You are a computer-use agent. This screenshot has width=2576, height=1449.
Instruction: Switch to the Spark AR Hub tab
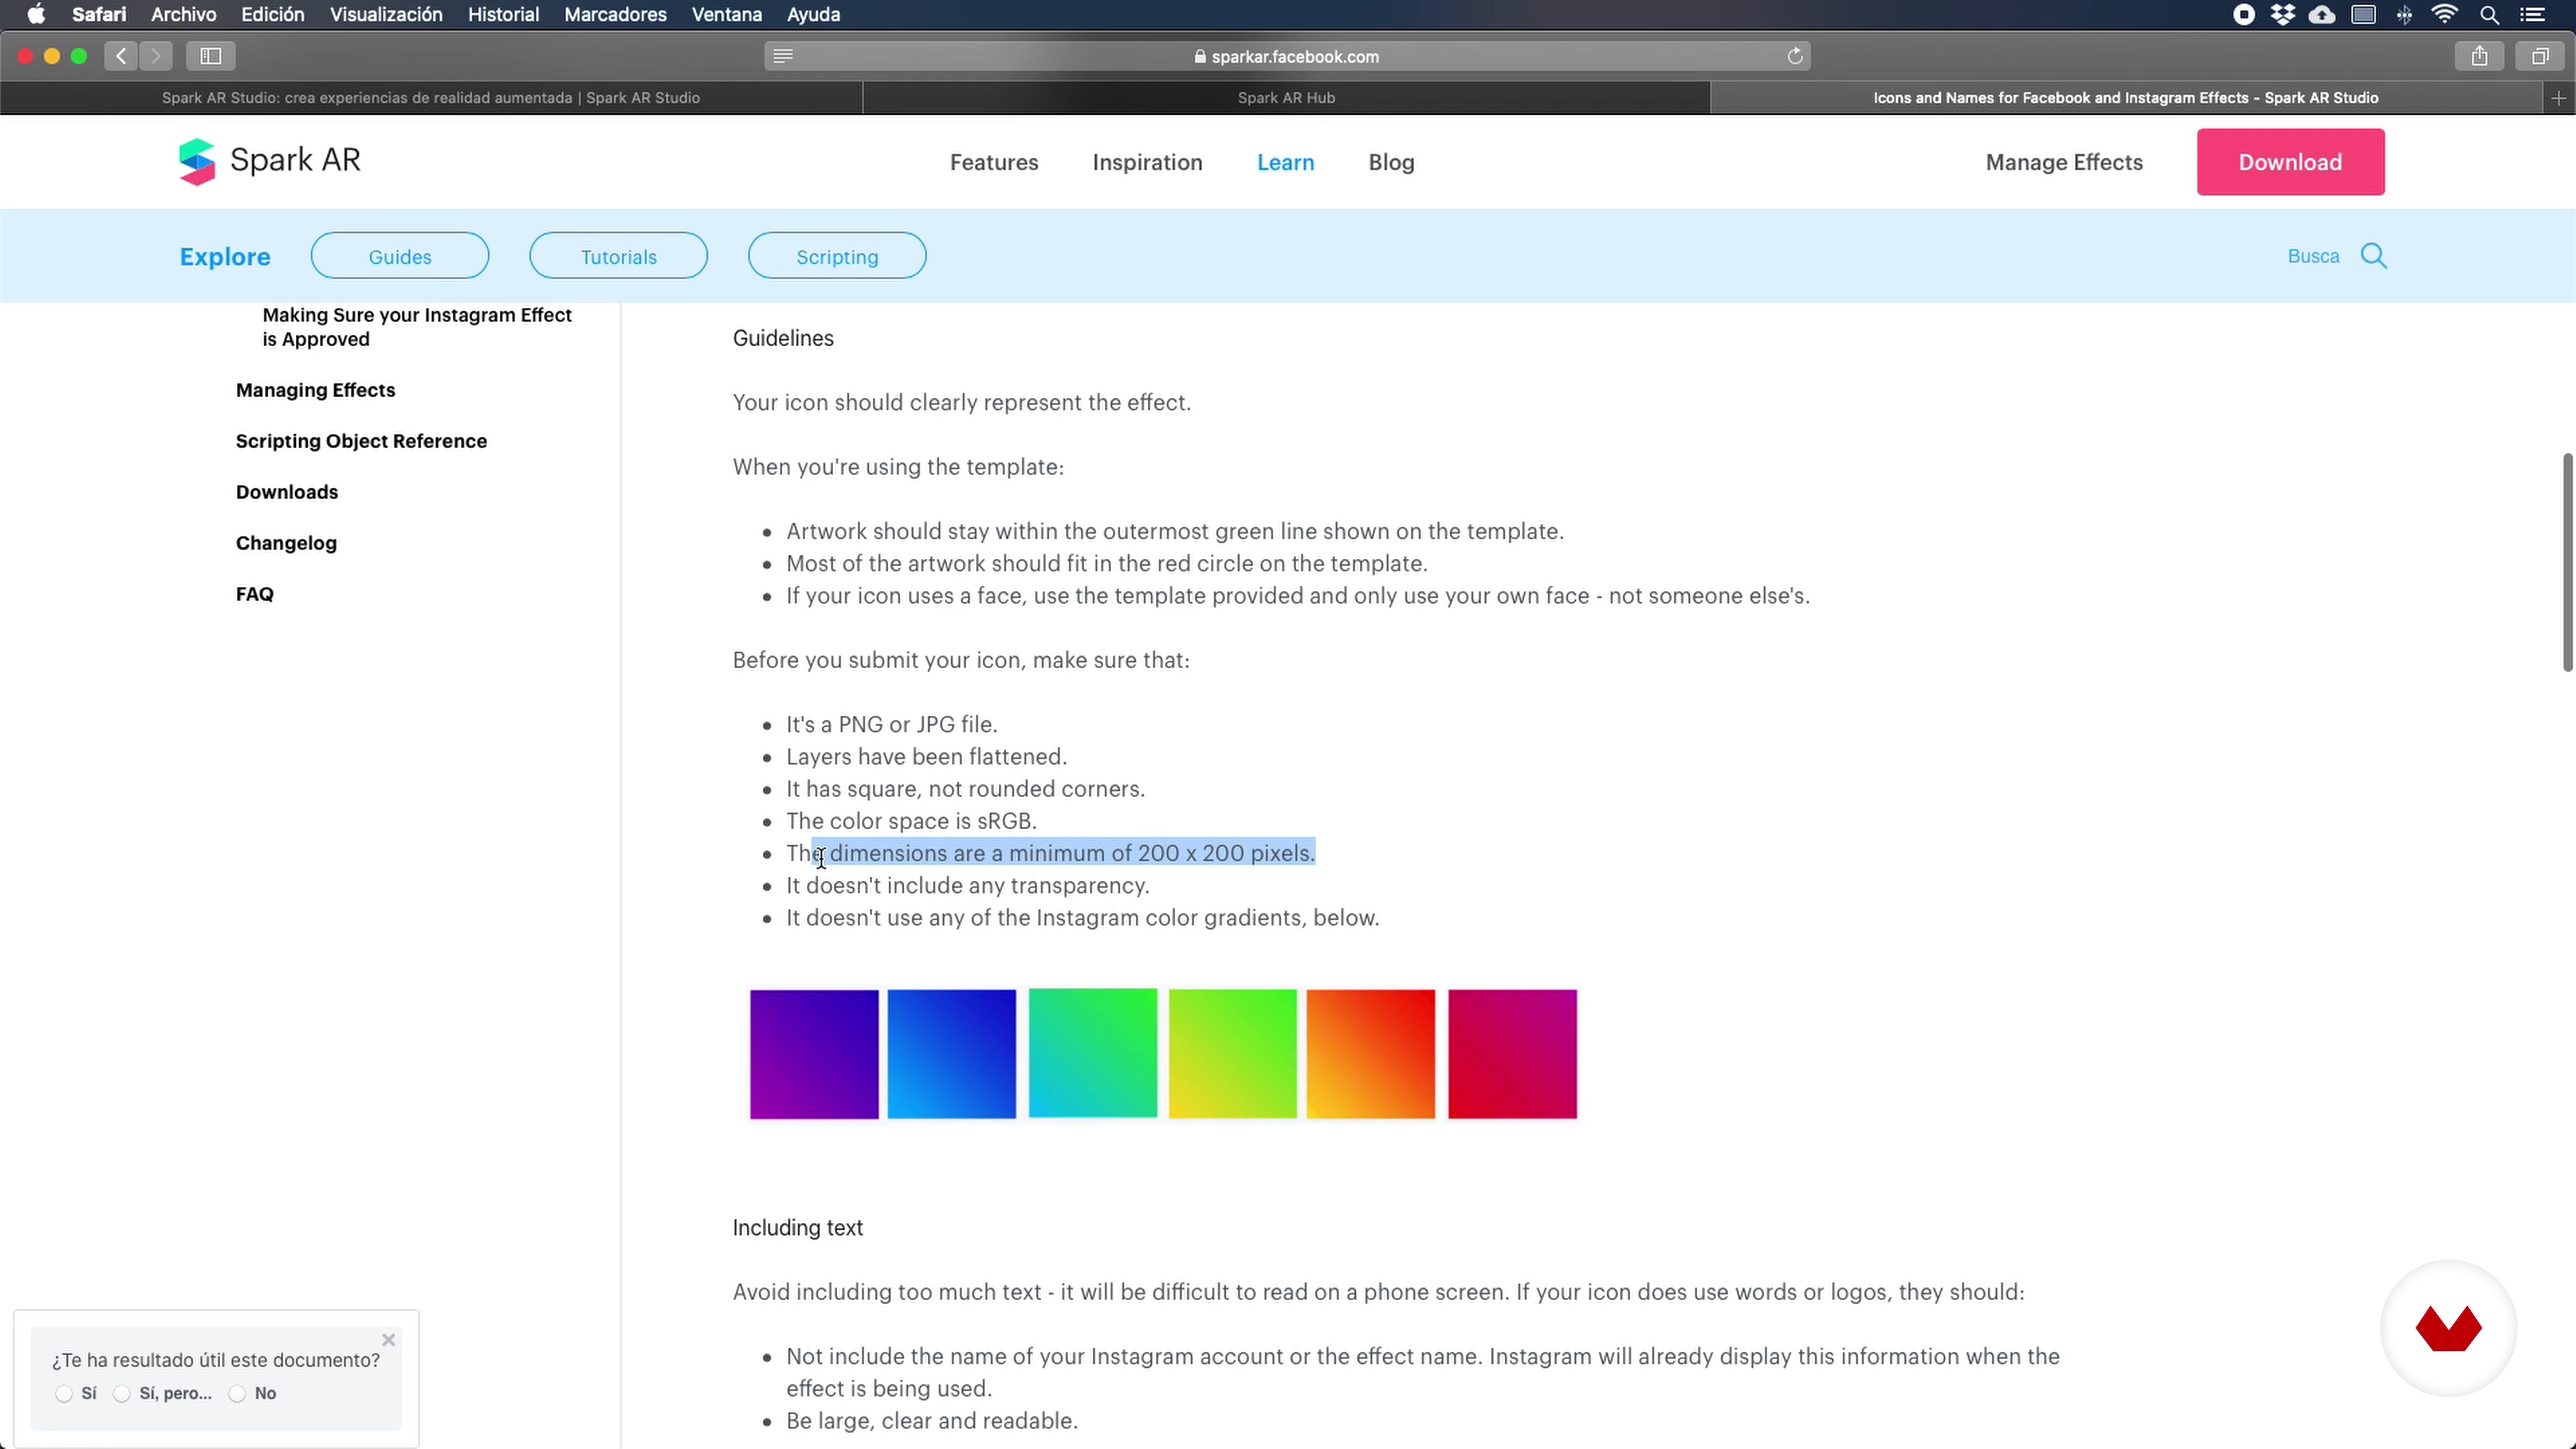pos(1286,98)
